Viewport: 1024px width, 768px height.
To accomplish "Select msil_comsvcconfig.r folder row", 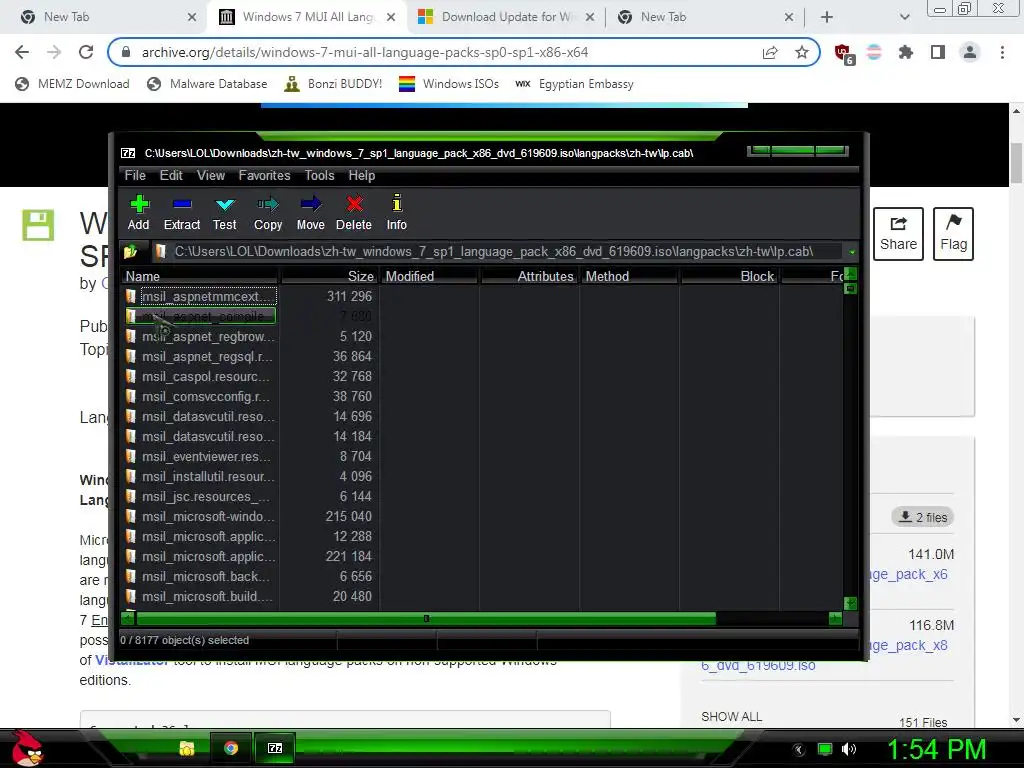I will coord(201,396).
